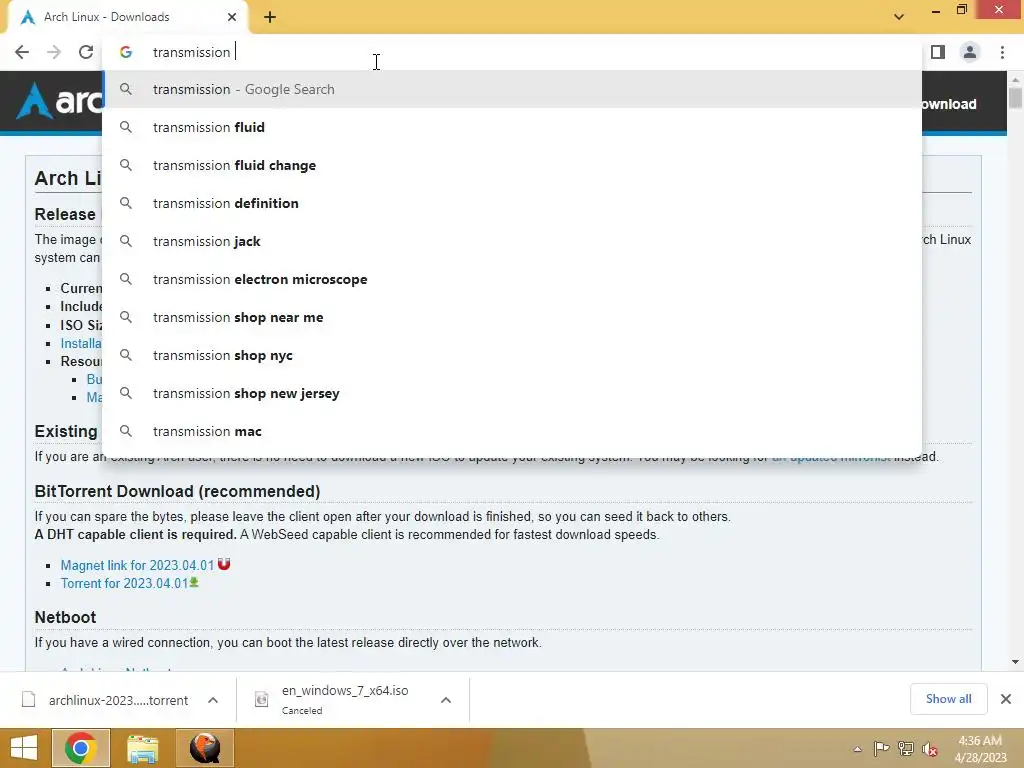Choose the 'transmission fluid' suggestion
Screen dimensions: 1024x768
pos(512,127)
